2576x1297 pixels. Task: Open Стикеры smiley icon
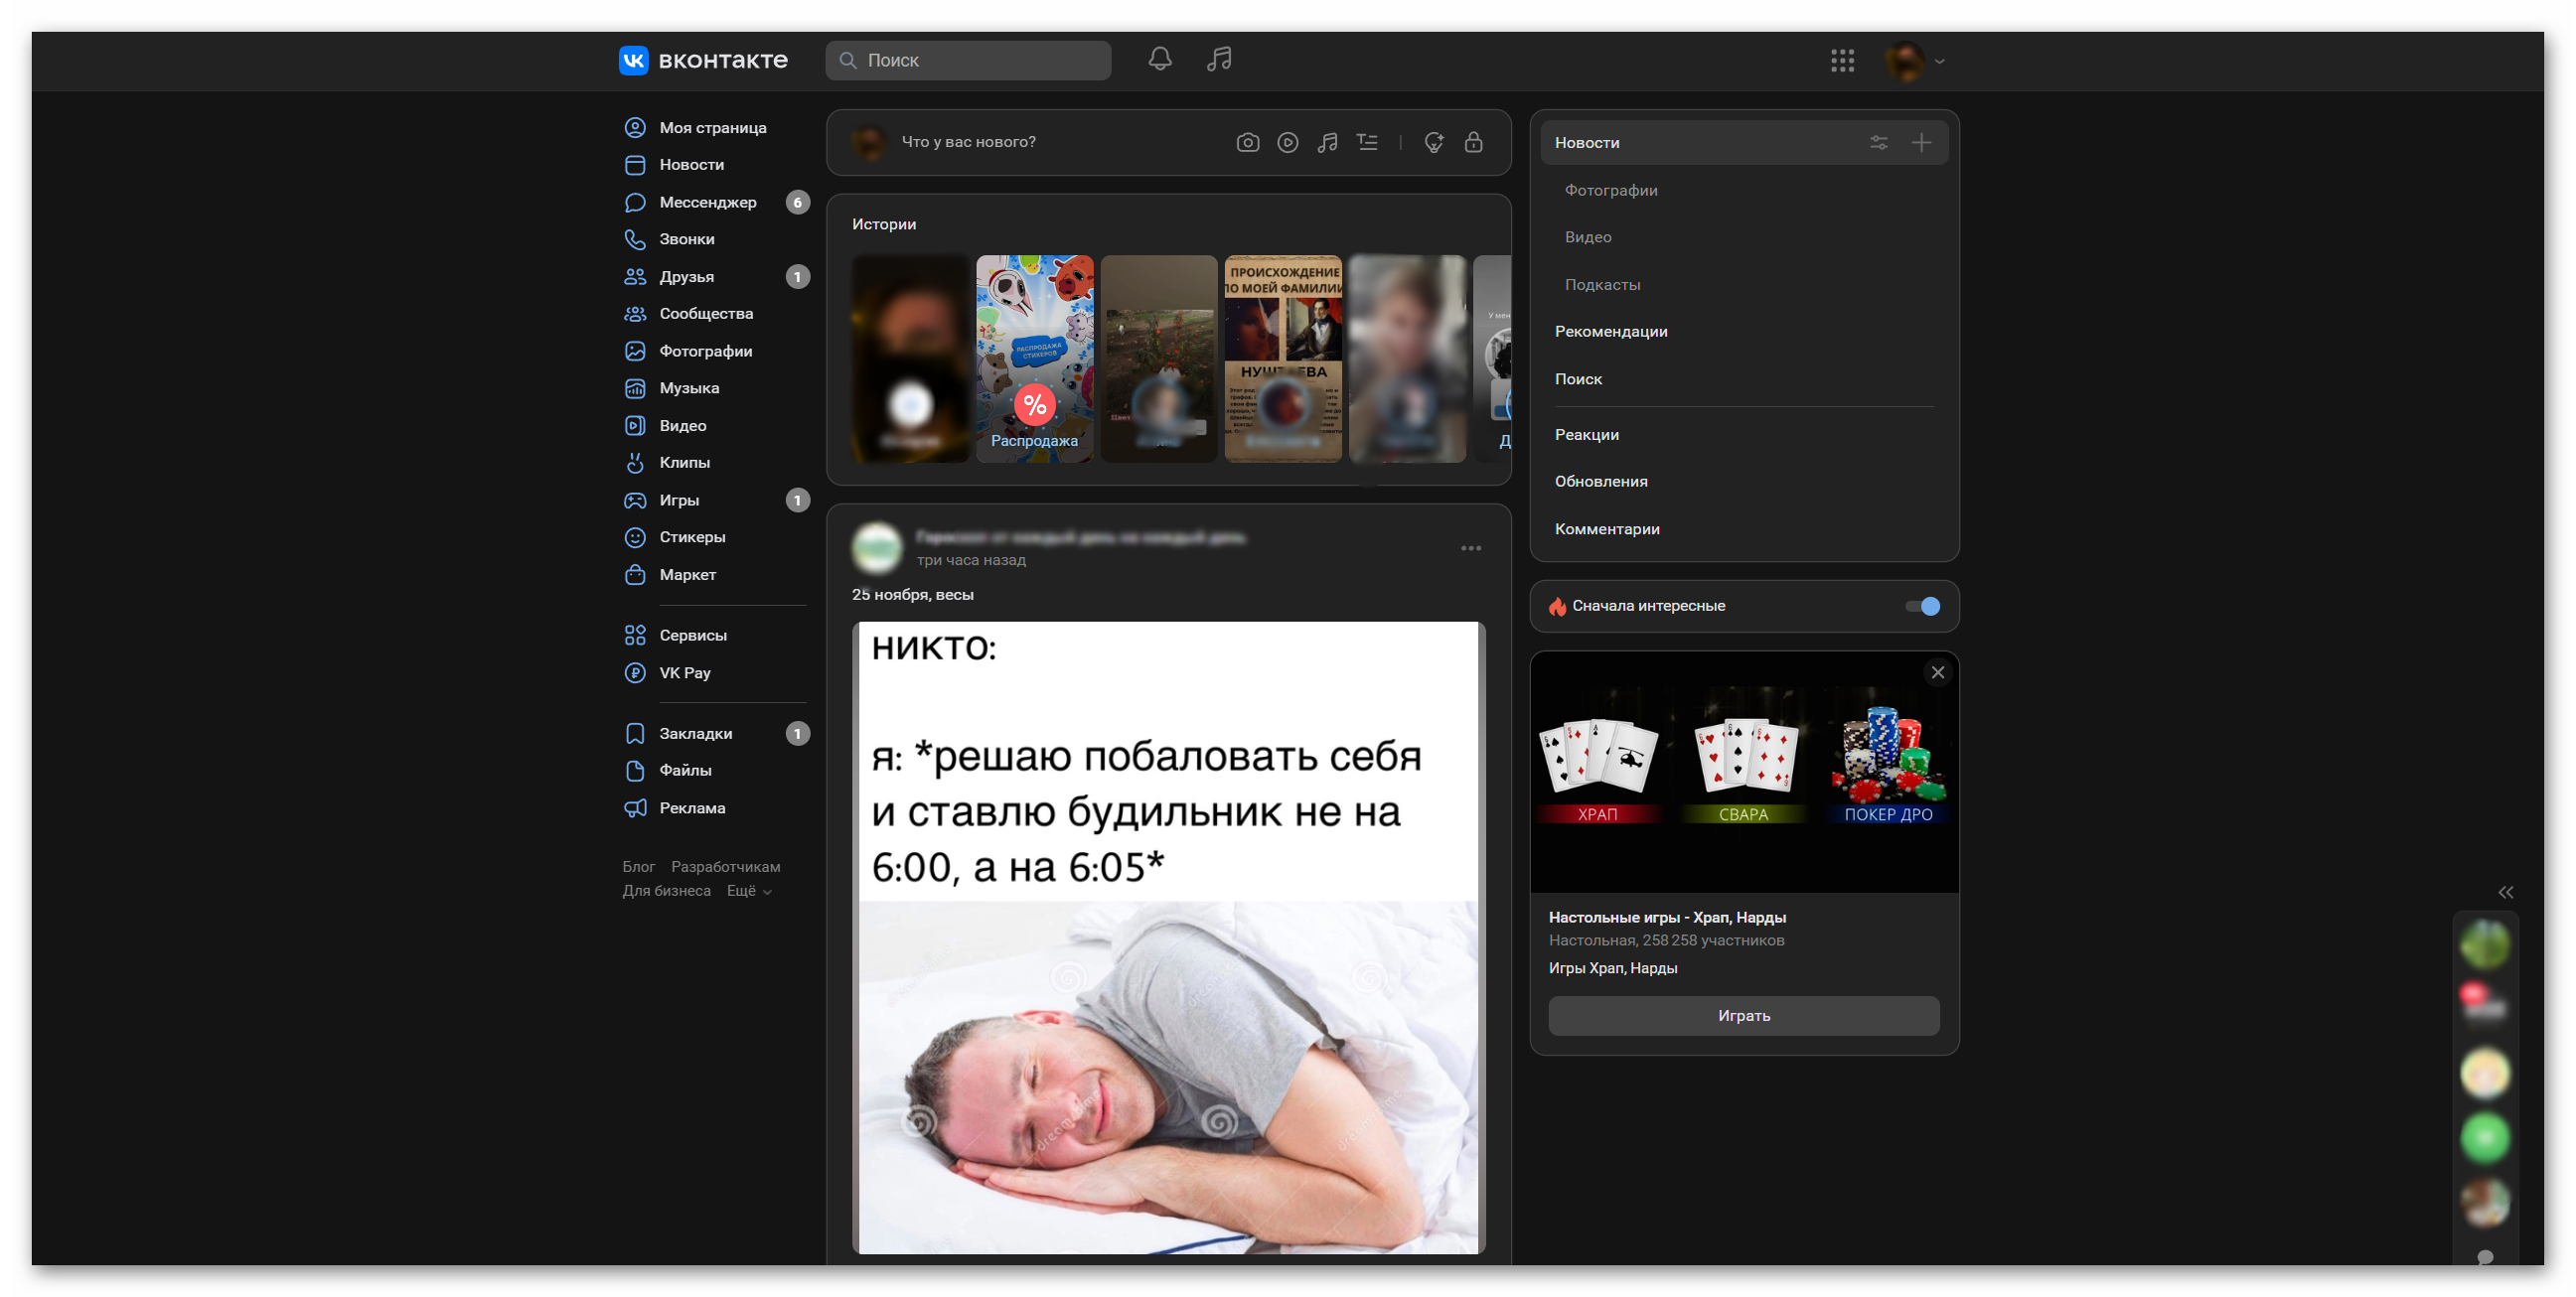pos(634,537)
